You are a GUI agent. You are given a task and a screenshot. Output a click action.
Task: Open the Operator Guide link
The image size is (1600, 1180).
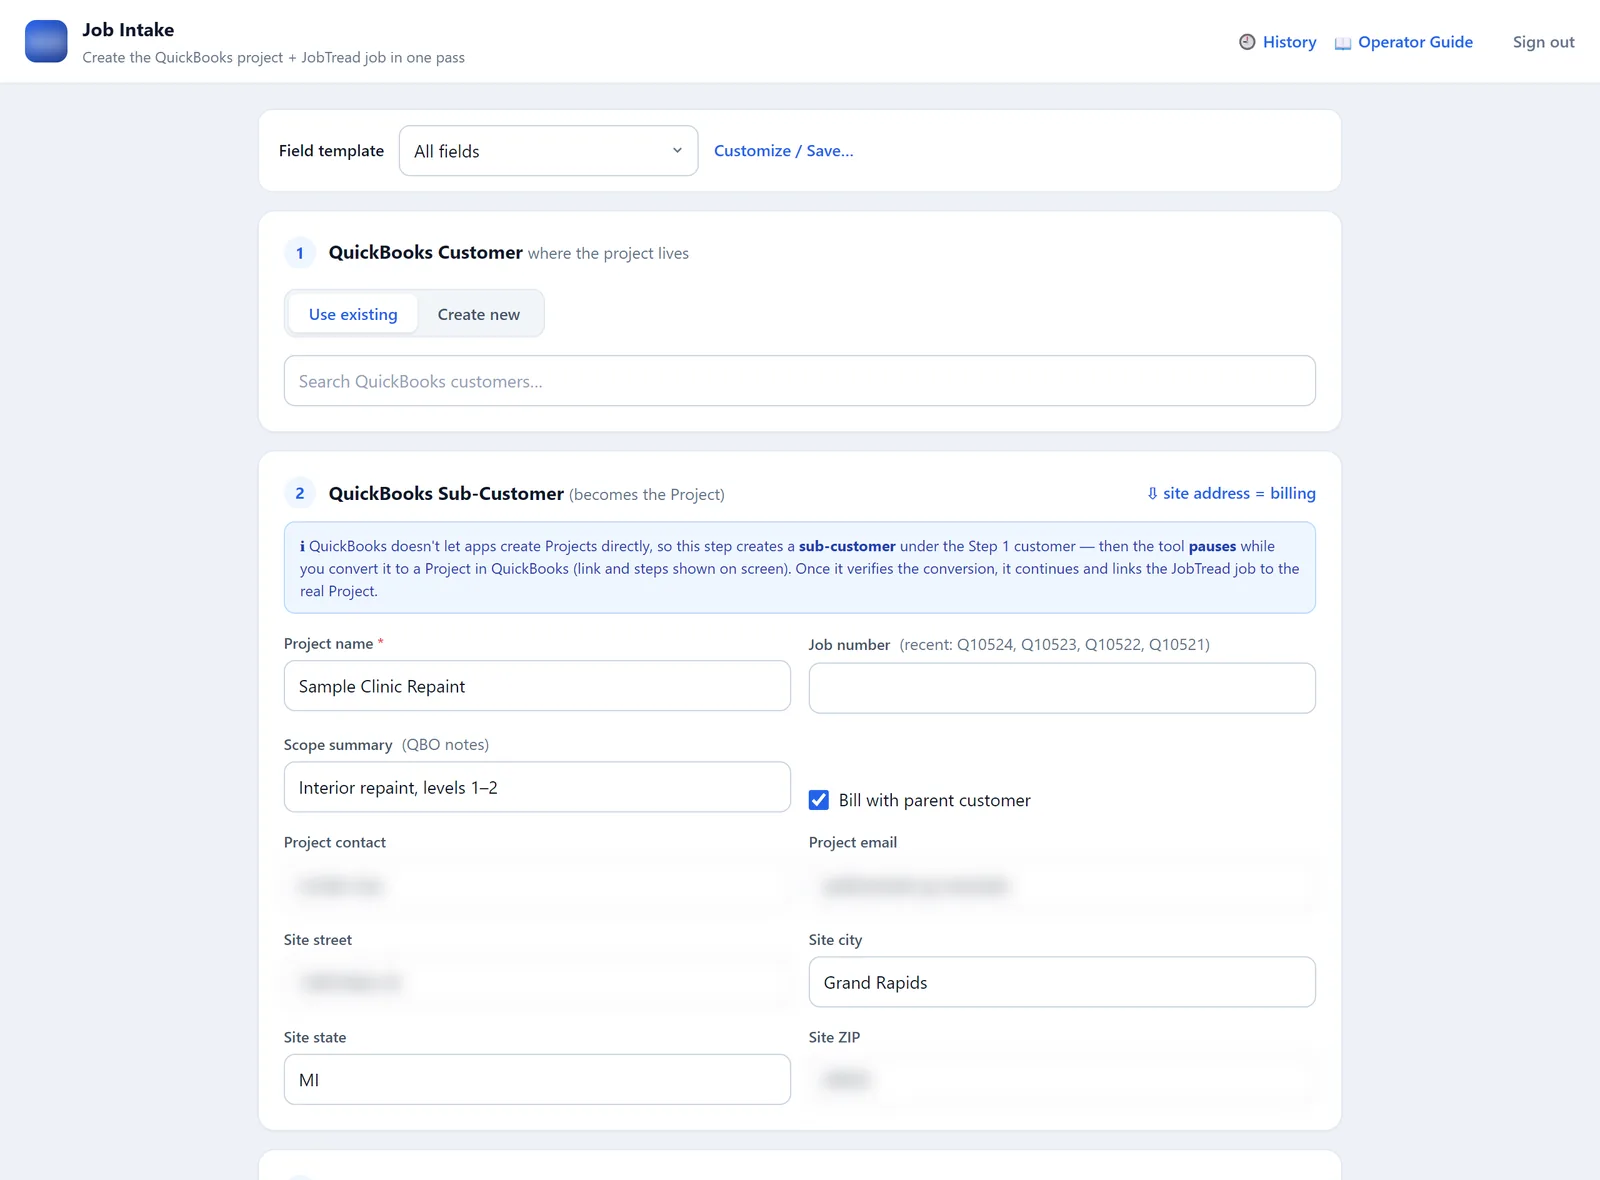(x=1415, y=42)
